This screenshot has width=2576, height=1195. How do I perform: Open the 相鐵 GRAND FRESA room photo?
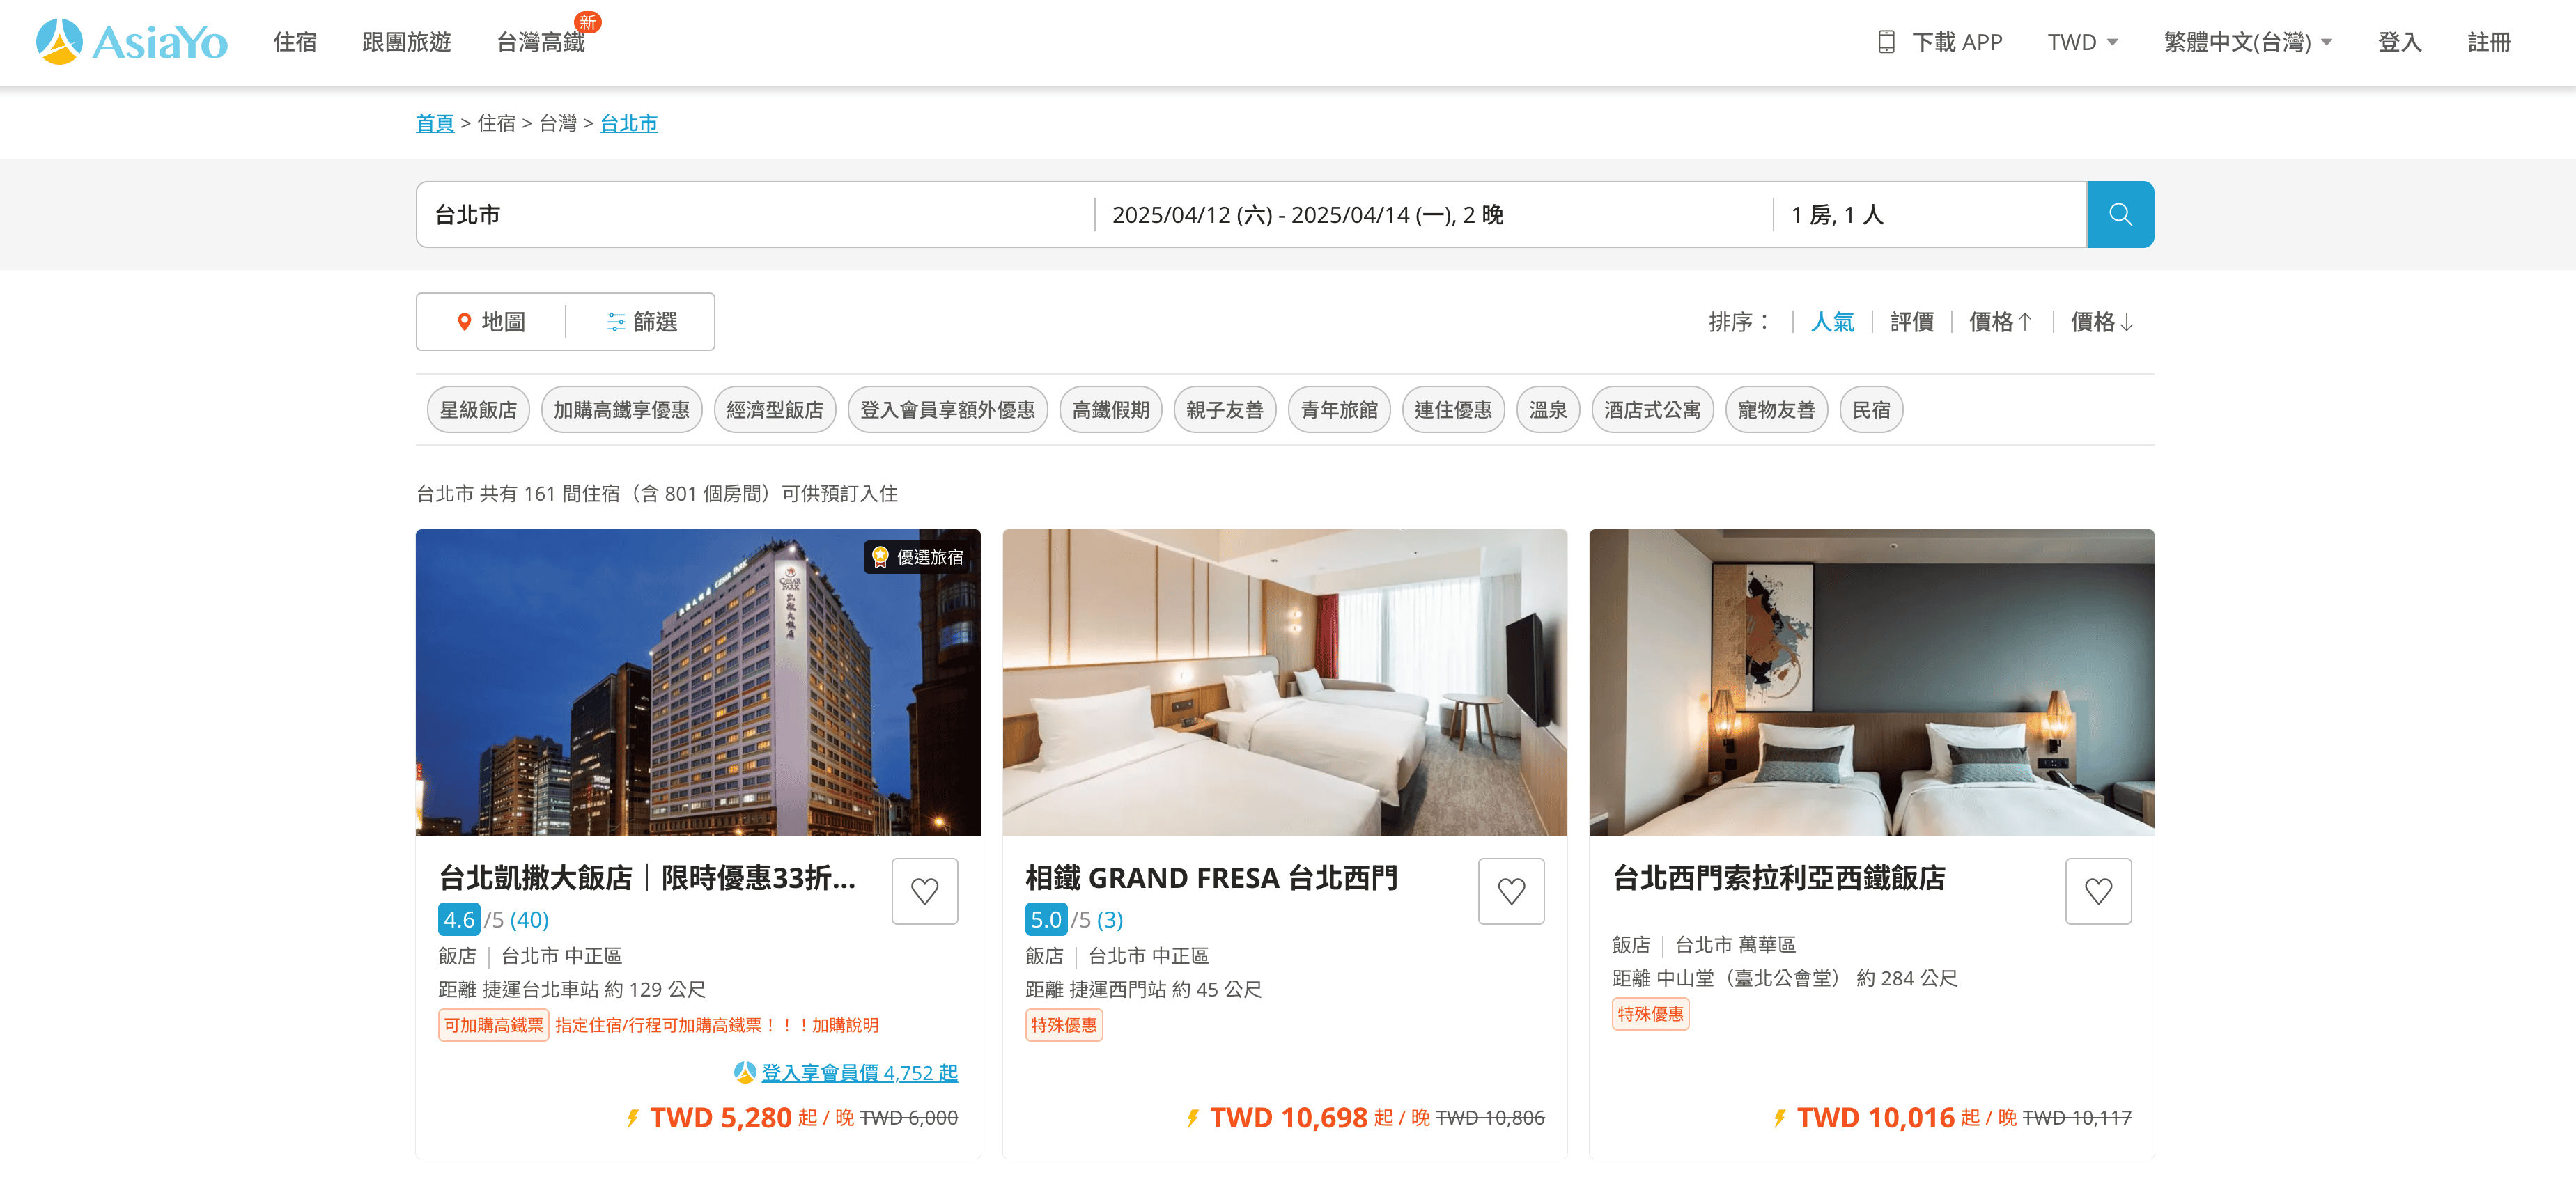(x=1284, y=681)
